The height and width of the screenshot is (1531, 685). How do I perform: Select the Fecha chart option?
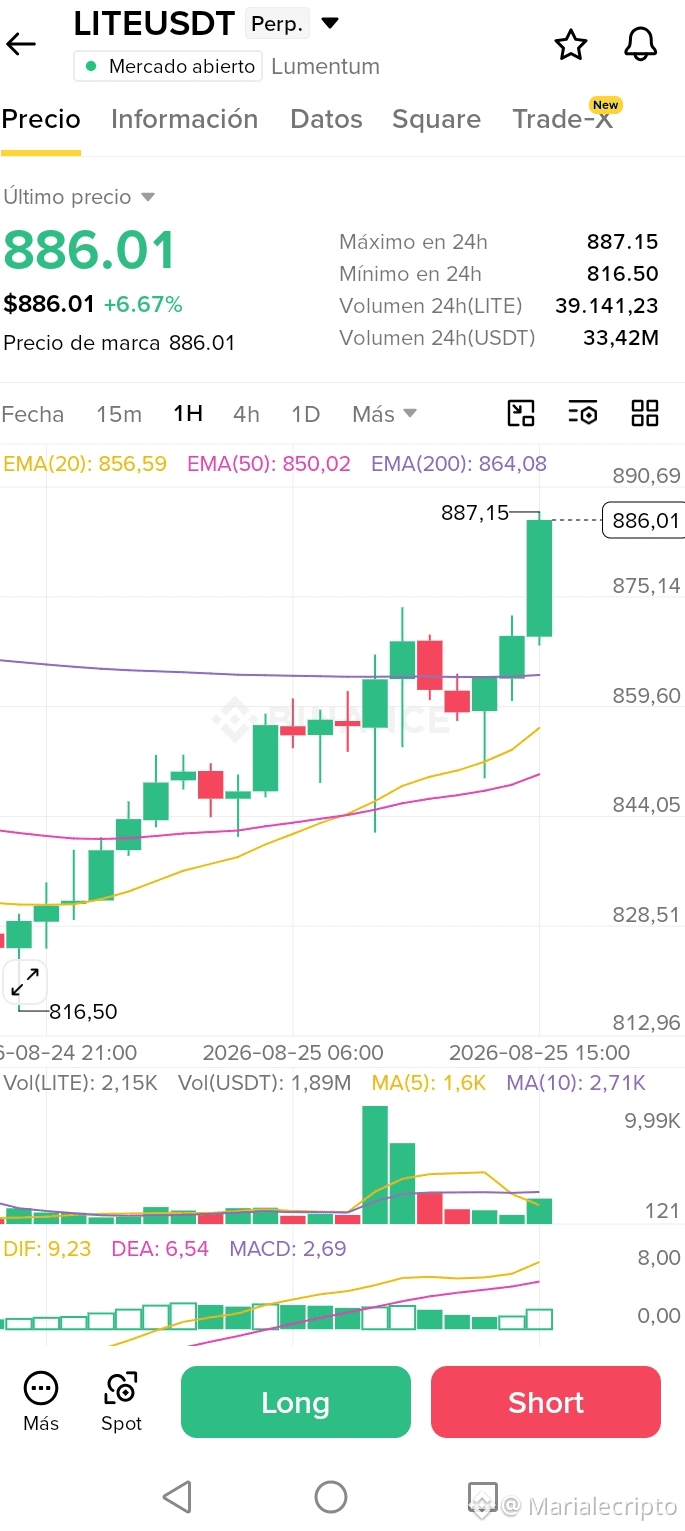[33, 414]
